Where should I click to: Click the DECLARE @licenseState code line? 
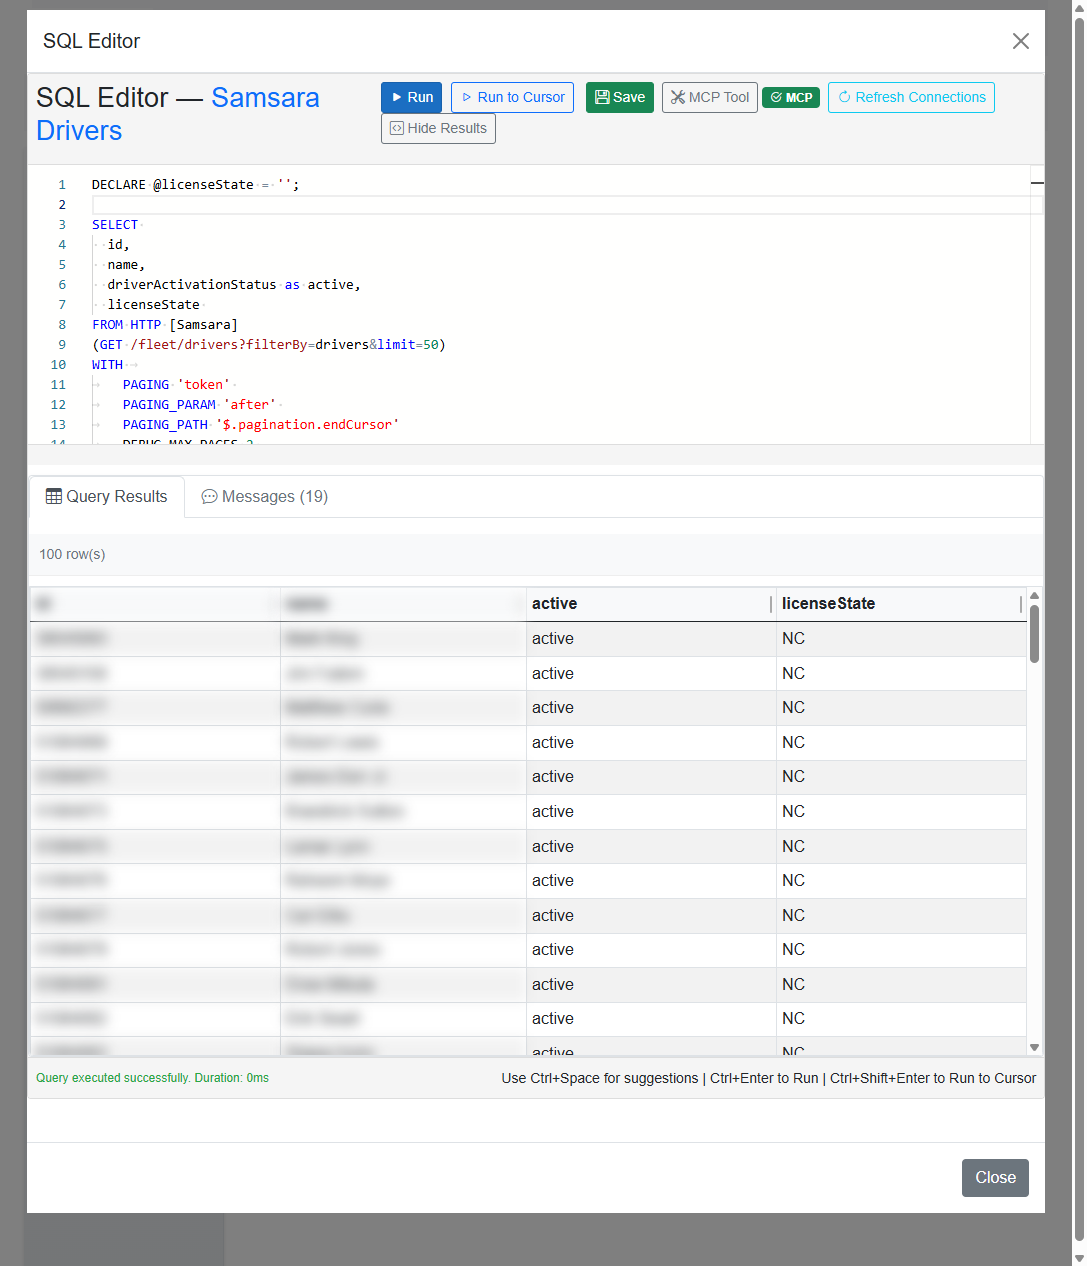[195, 185]
